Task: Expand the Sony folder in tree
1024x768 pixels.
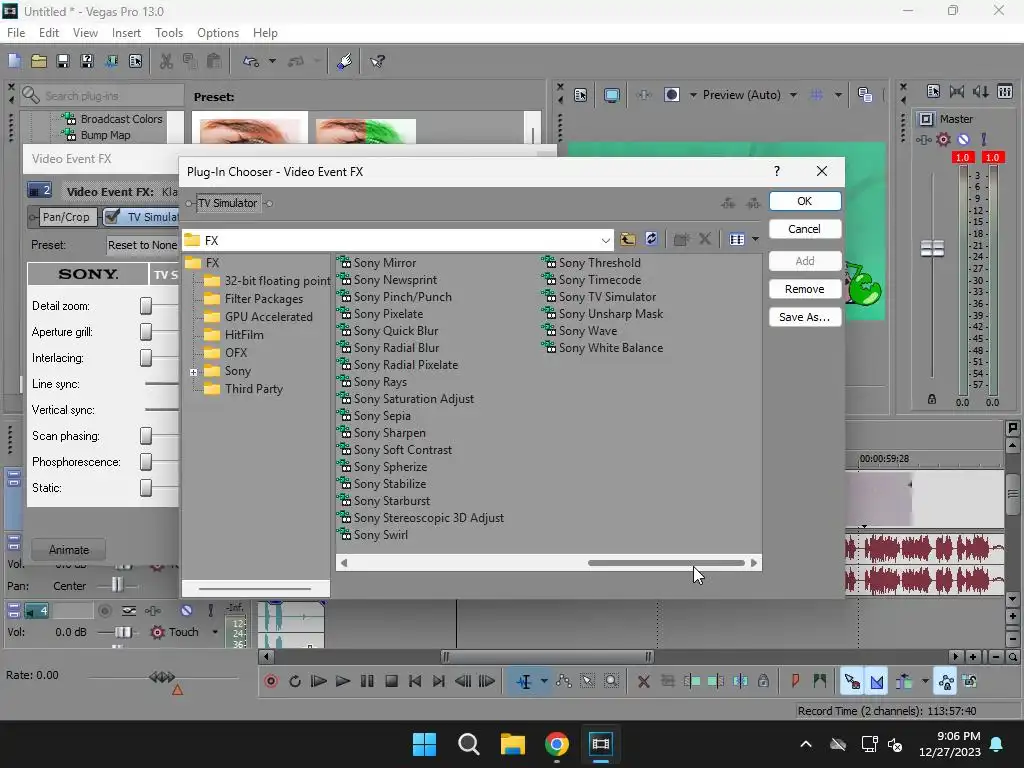Action: click(193, 372)
